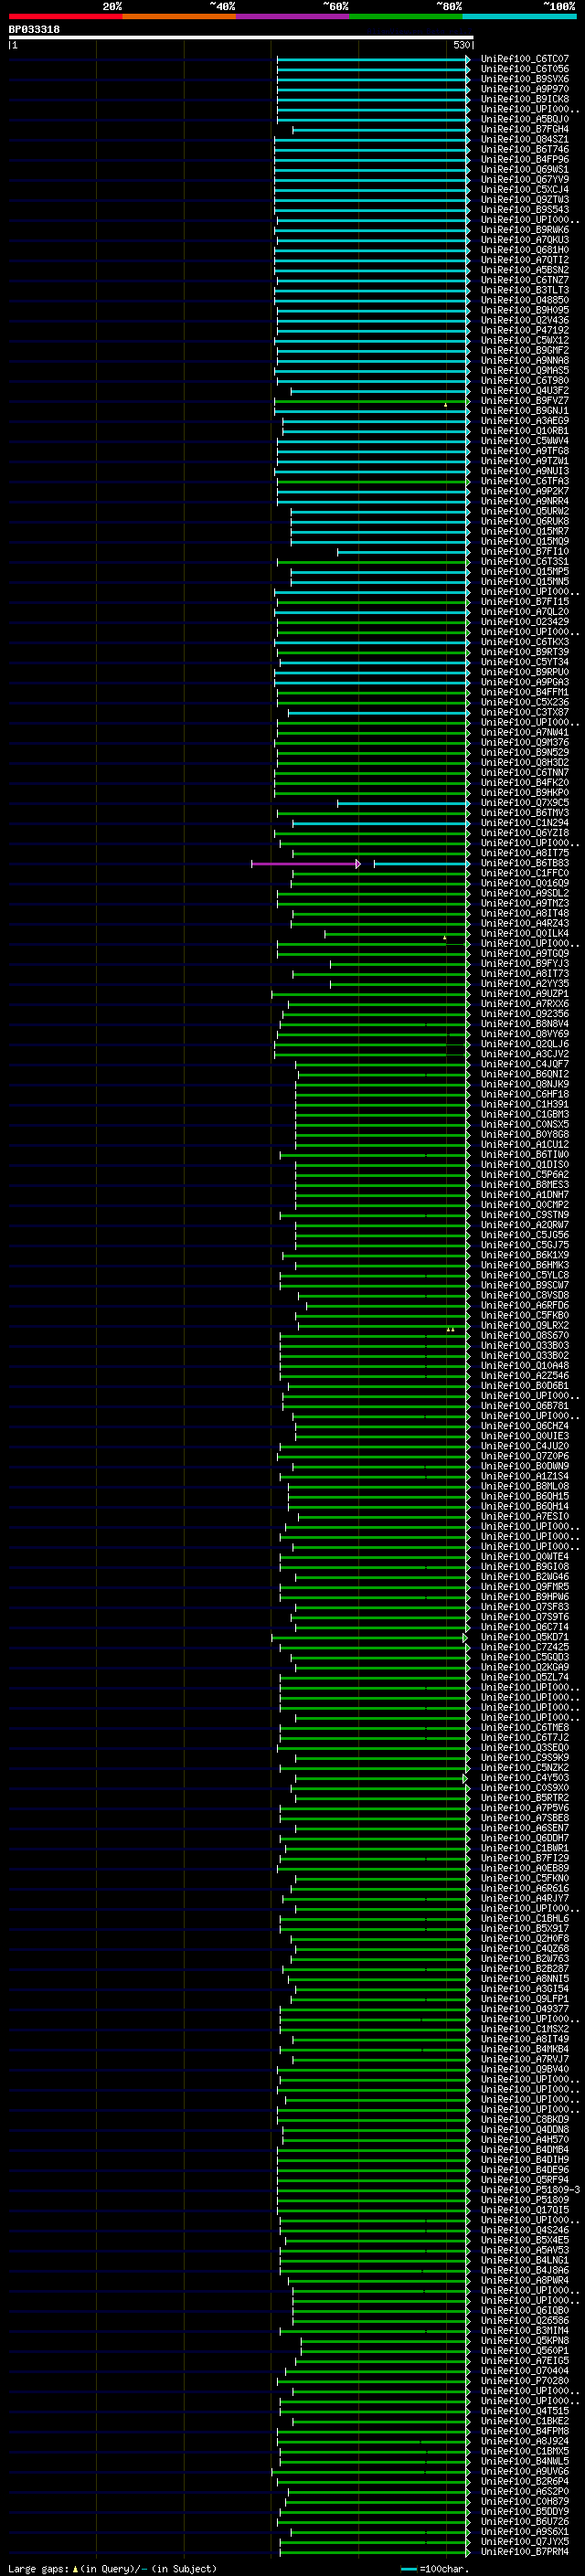Click the green ~80% identity legend segment
The height and width of the screenshot is (2576, 585).
[406, 16]
